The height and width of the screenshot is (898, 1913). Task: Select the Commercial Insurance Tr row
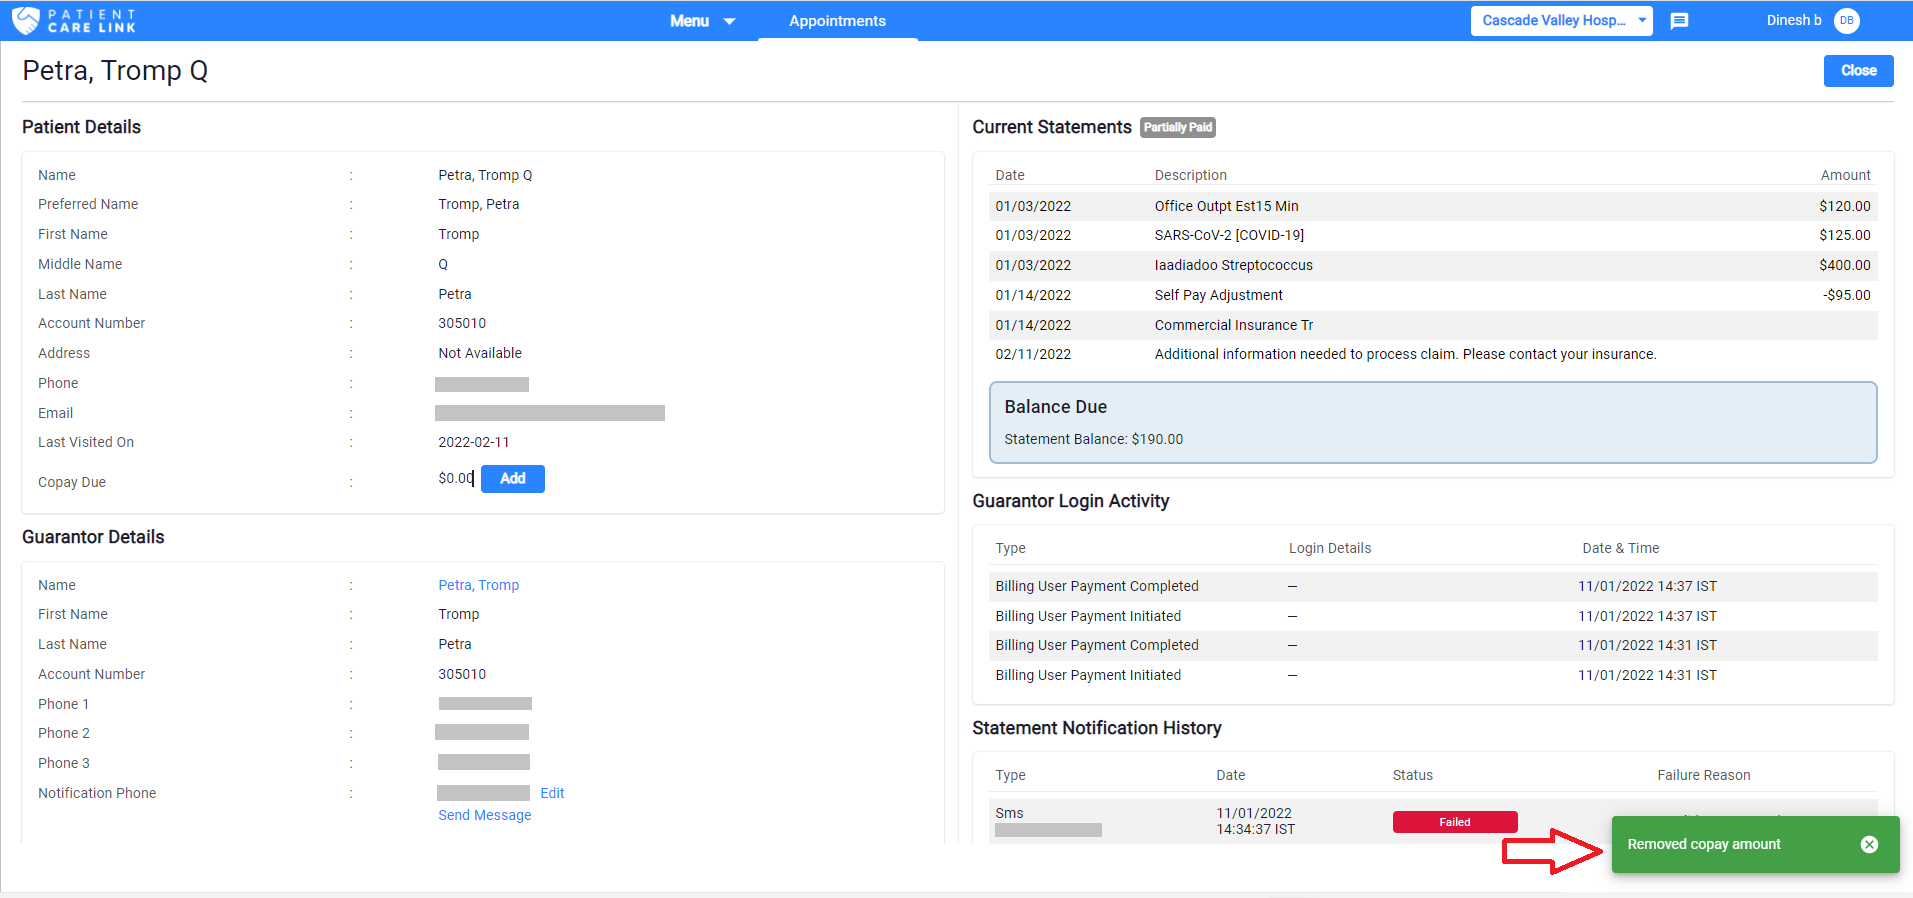pyautogui.click(x=1433, y=325)
